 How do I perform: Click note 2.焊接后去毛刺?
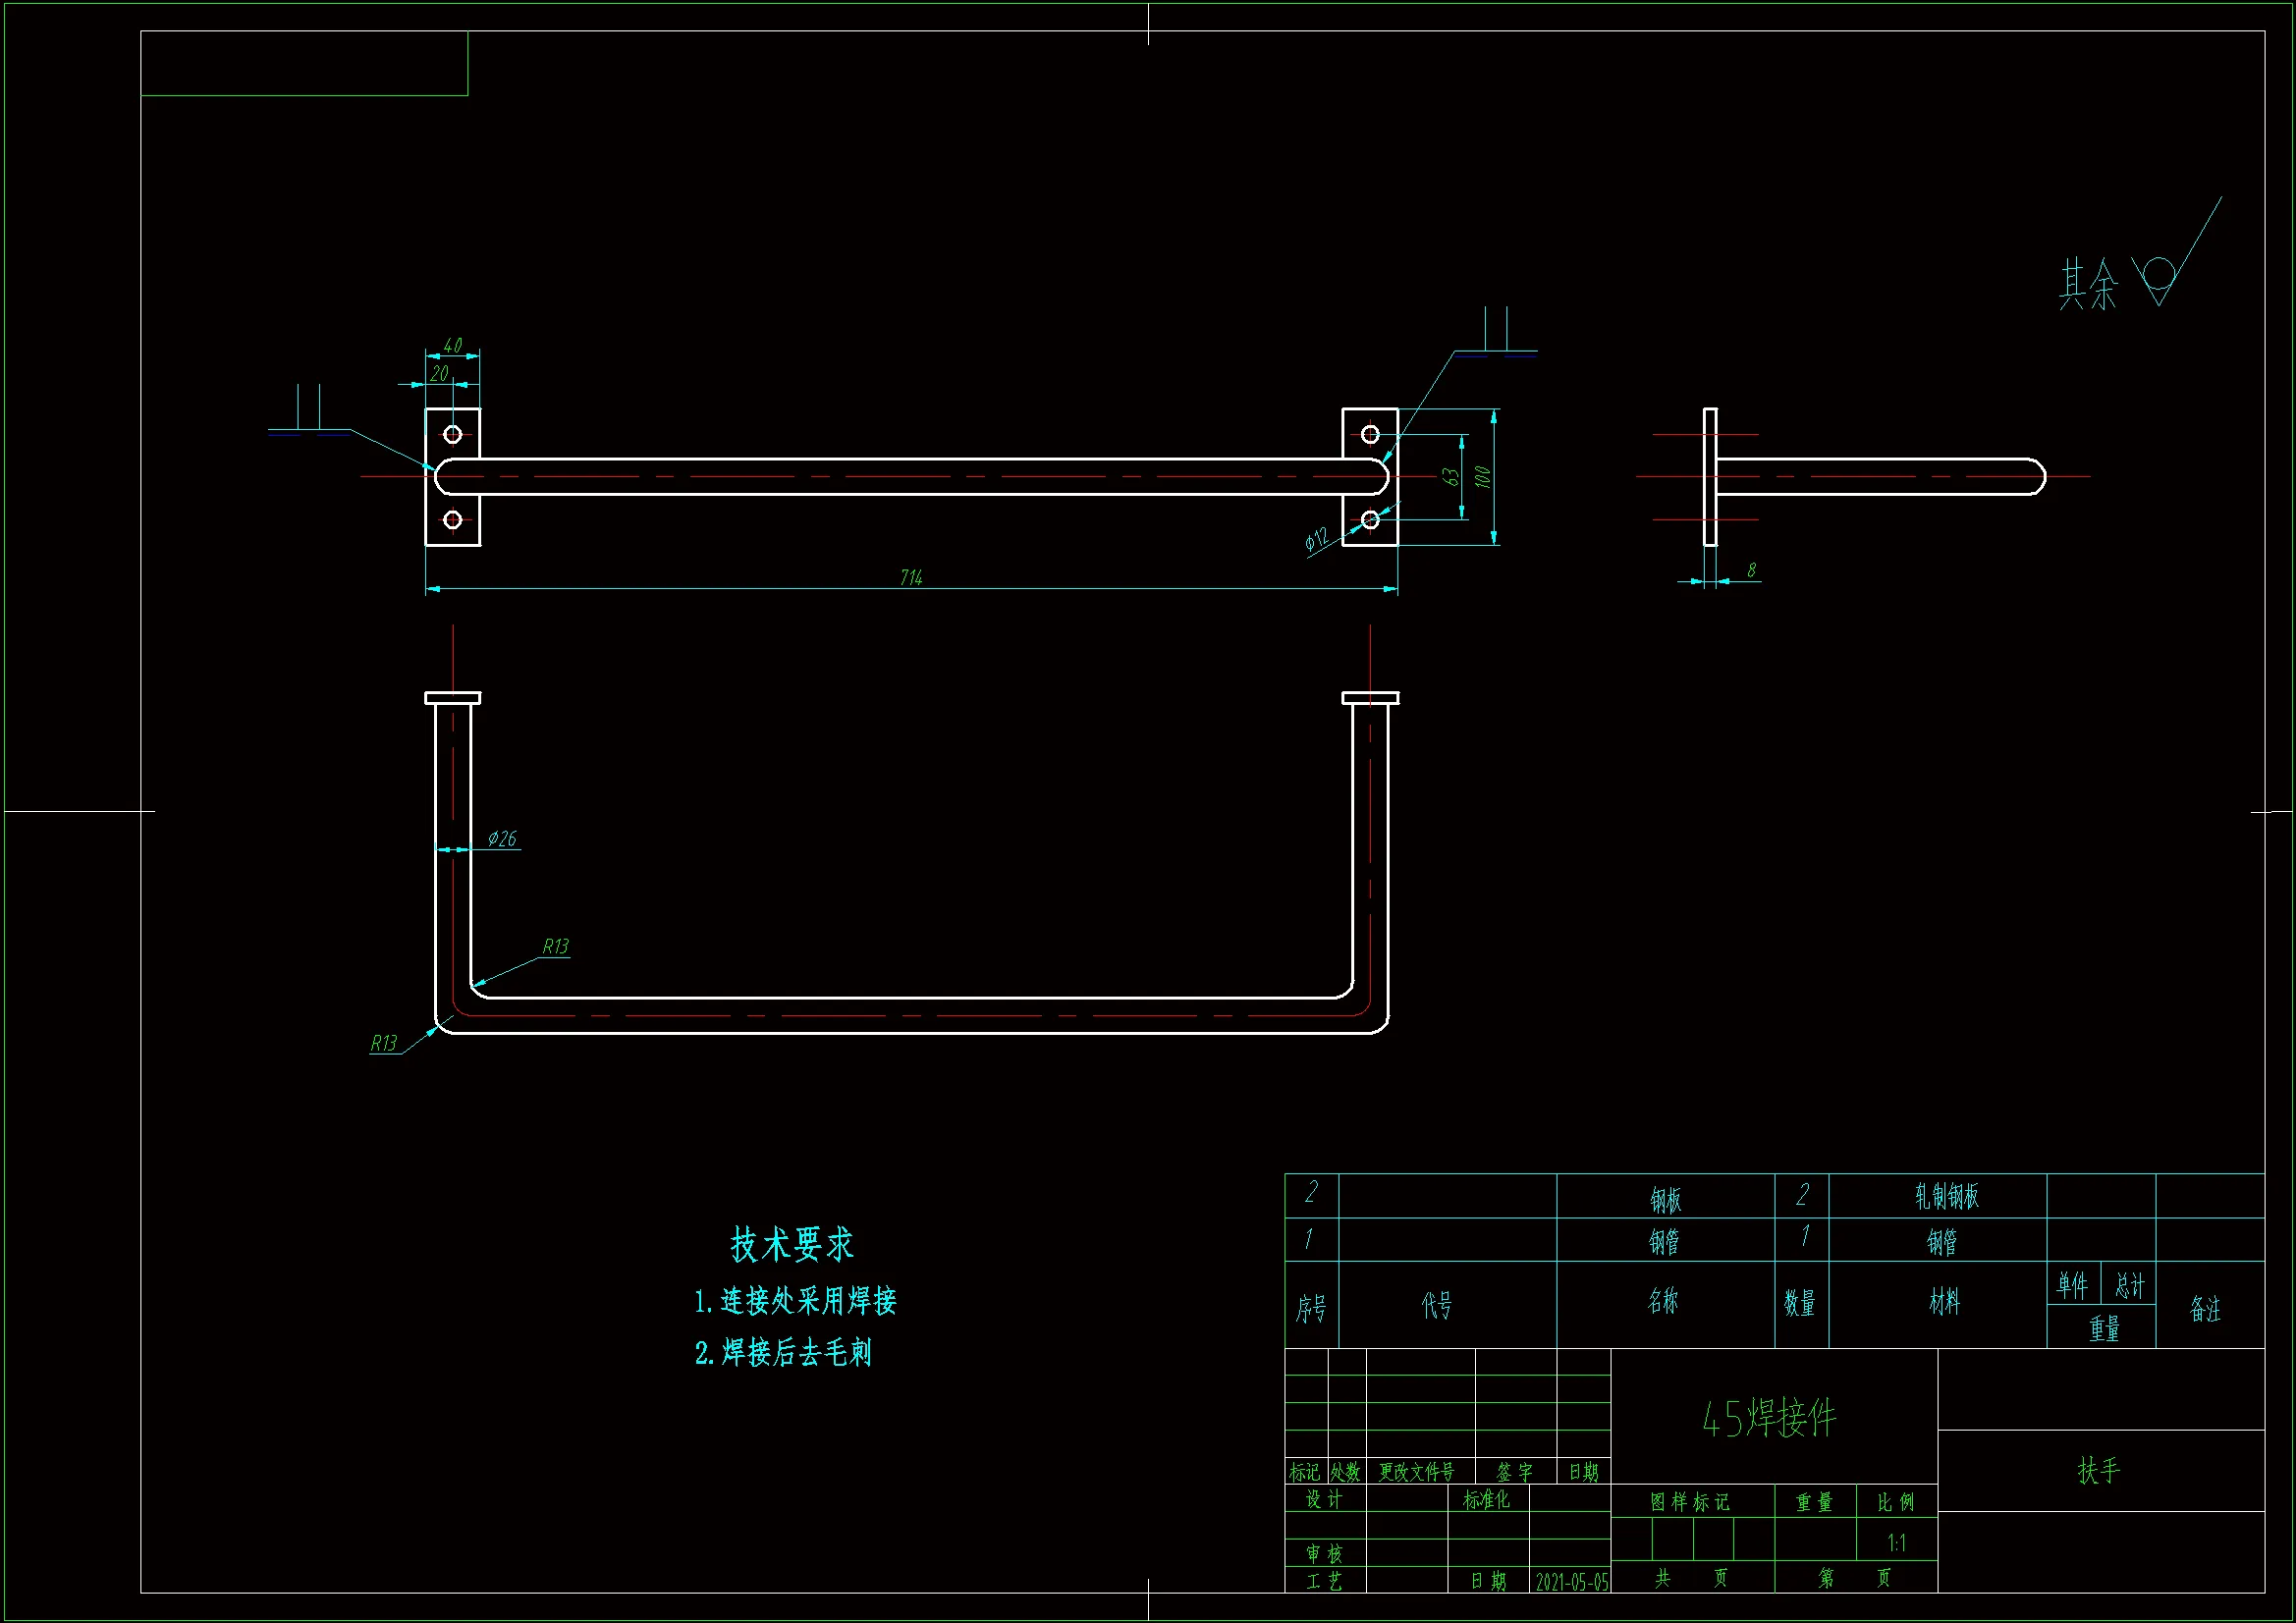783,1353
